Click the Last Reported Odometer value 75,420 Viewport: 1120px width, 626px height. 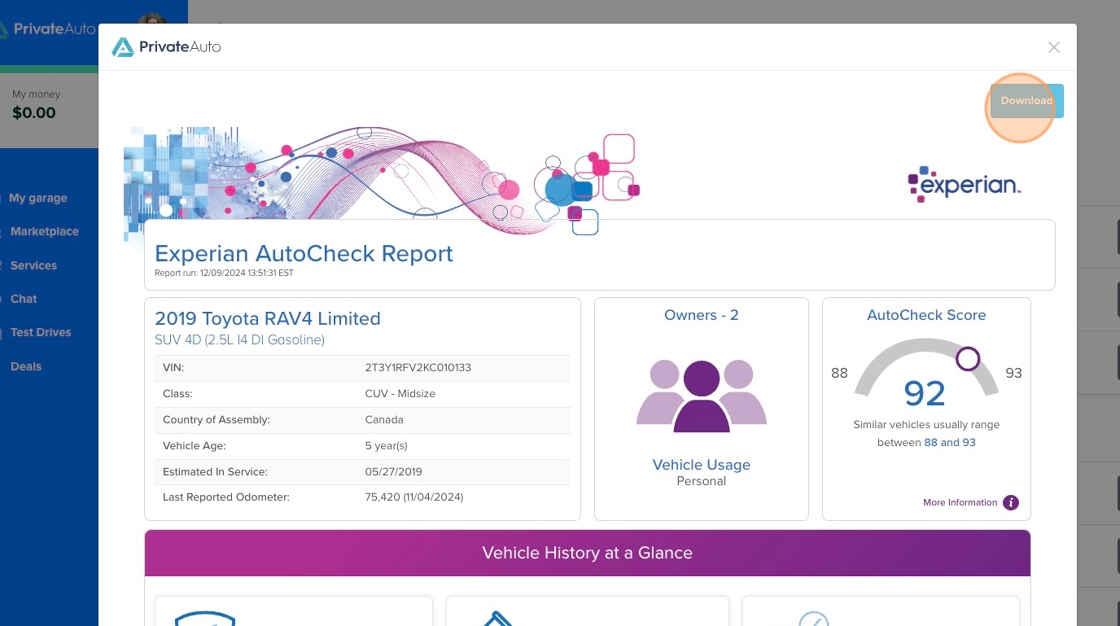click(x=414, y=497)
